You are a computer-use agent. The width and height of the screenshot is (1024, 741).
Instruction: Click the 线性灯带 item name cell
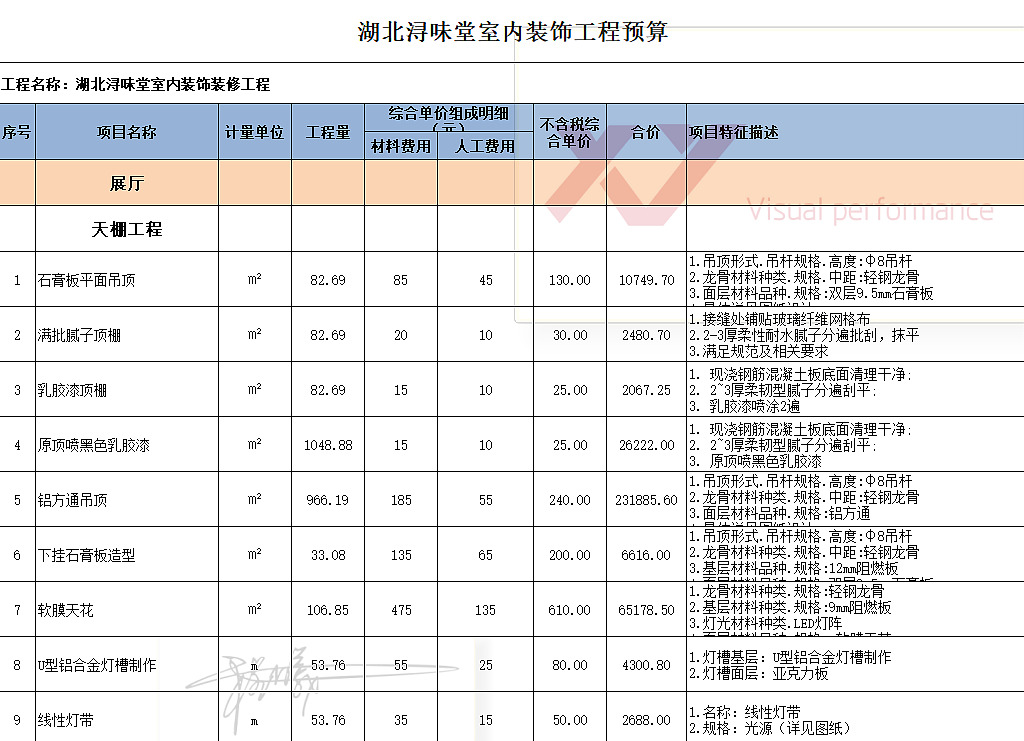pyautogui.click(x=65, y=719)
